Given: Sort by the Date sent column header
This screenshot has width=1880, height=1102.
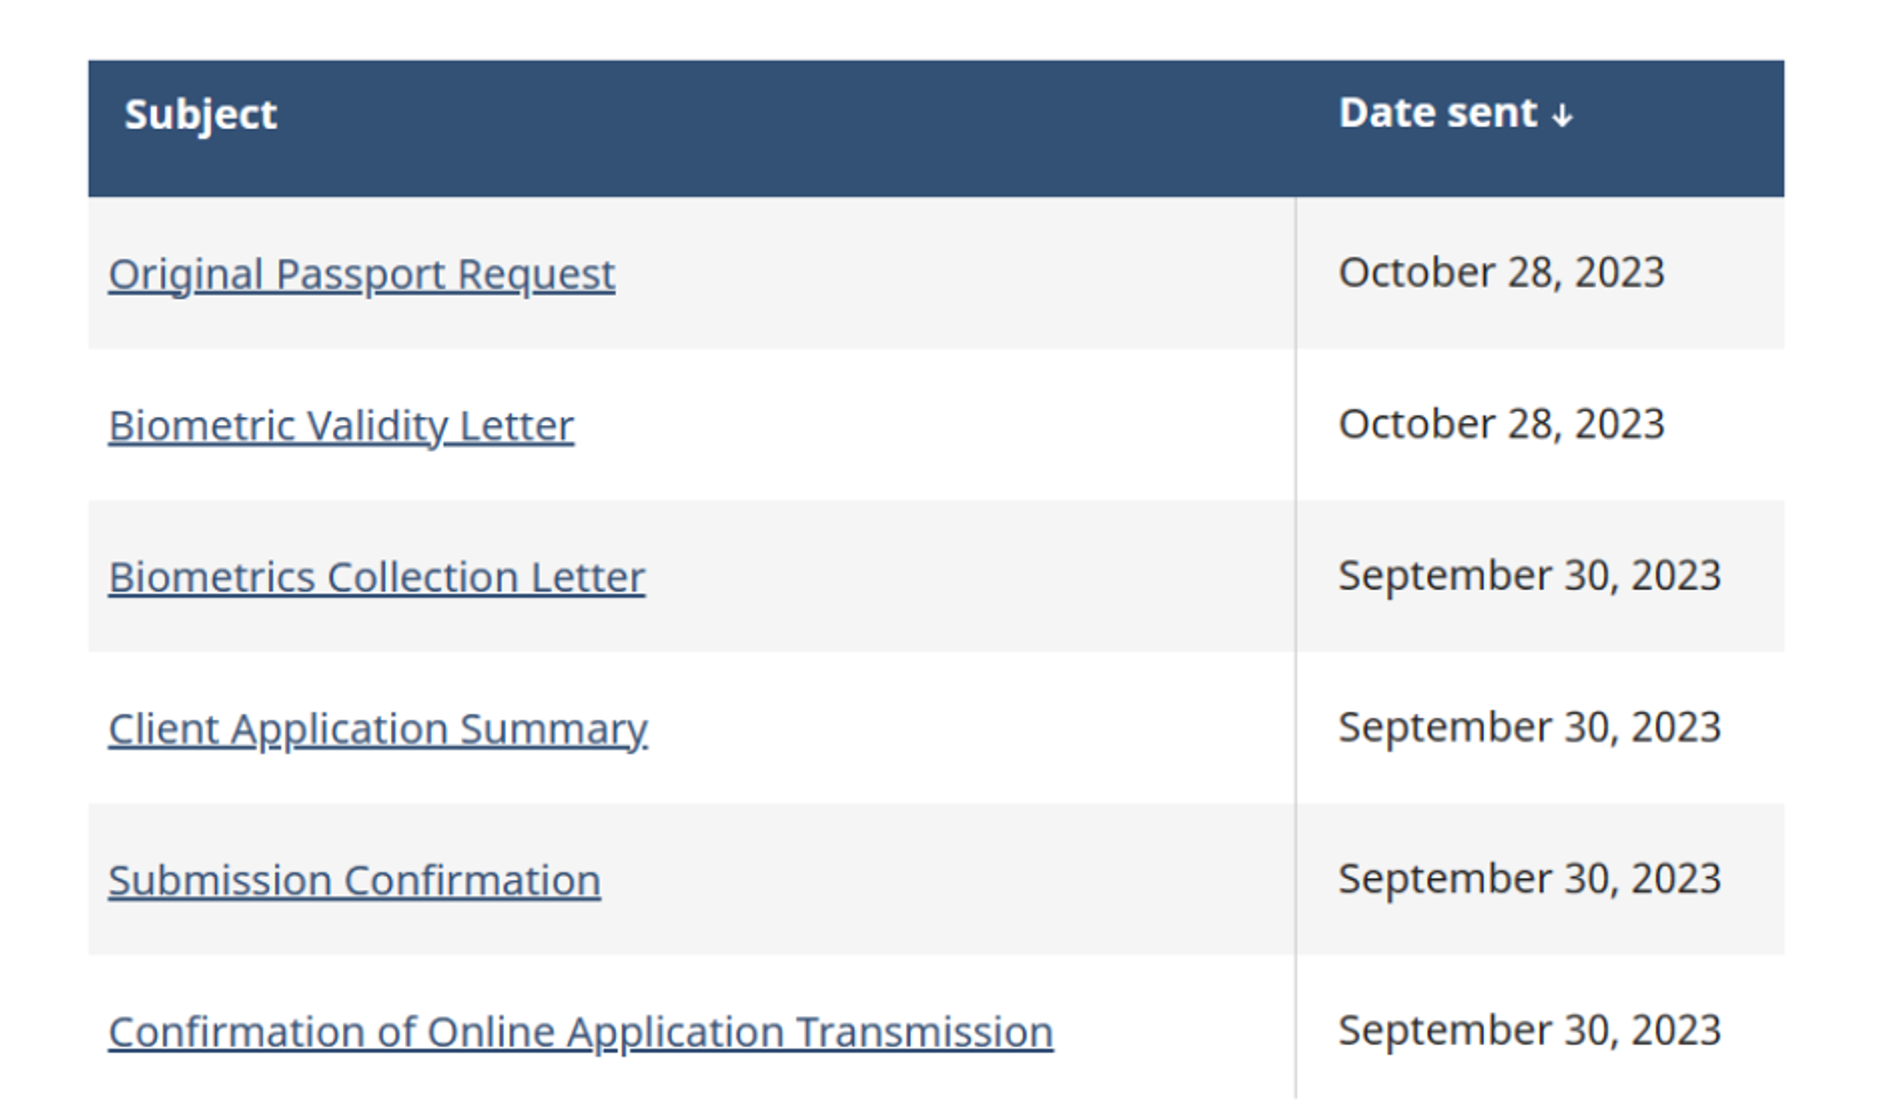Looking at the screenshot, I should pos(1437,113).
